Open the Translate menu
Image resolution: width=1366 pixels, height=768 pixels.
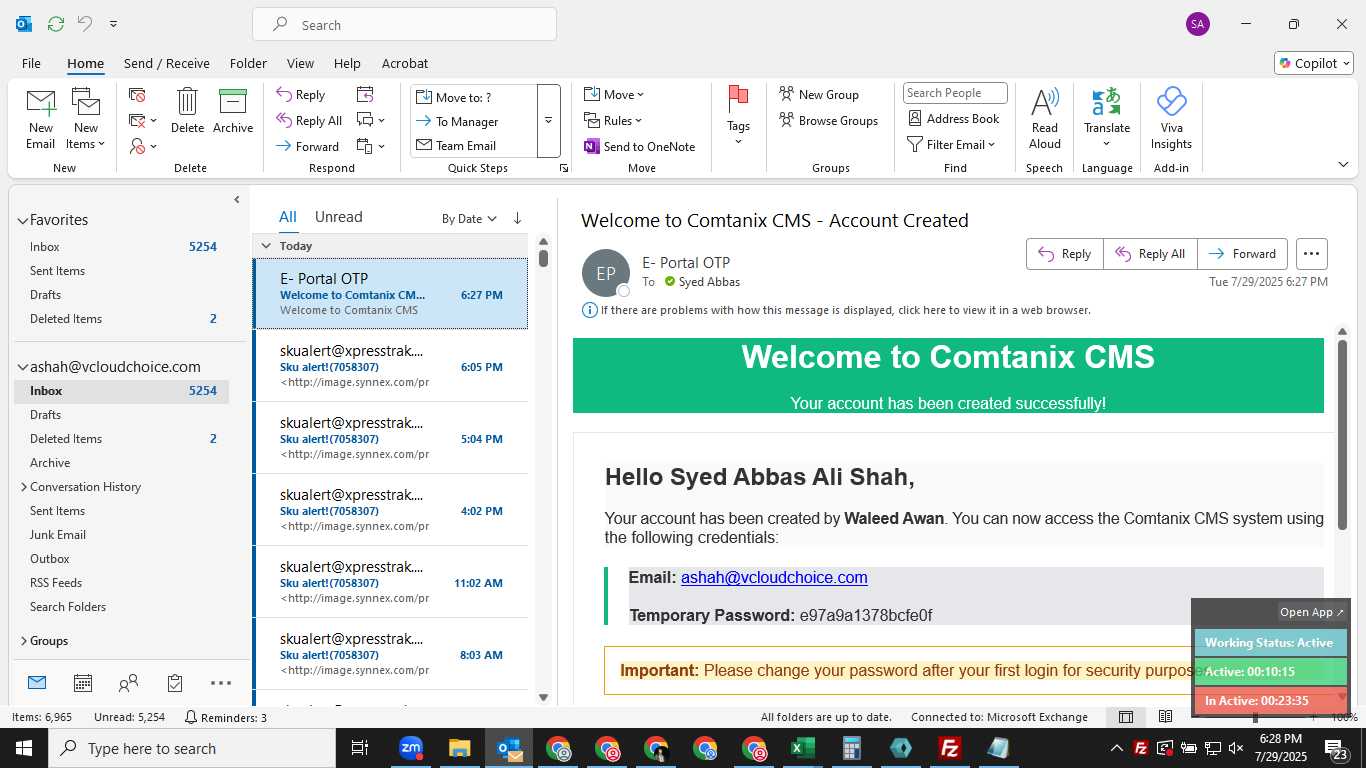pos(1107,118)
